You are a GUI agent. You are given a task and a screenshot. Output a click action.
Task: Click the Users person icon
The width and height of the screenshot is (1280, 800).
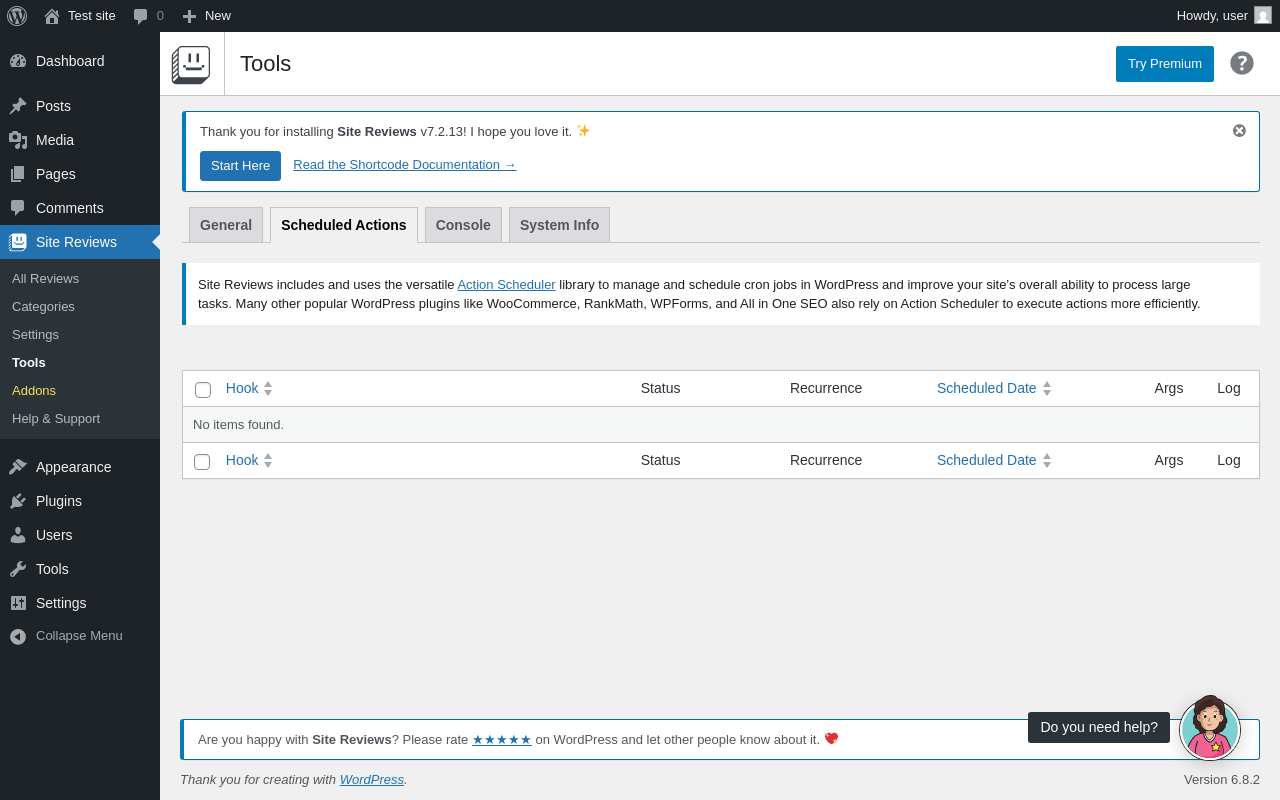click(x=18, y=535)
